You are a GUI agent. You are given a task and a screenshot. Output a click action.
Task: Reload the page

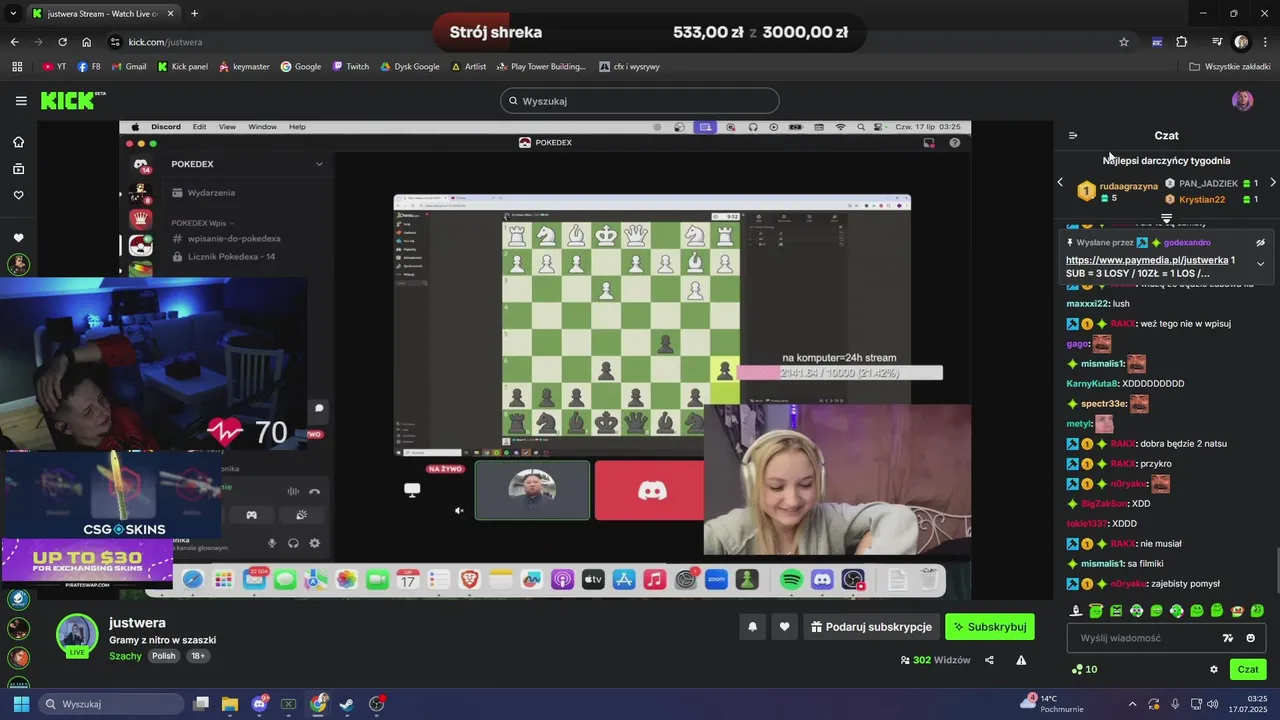tap(62, 42)
